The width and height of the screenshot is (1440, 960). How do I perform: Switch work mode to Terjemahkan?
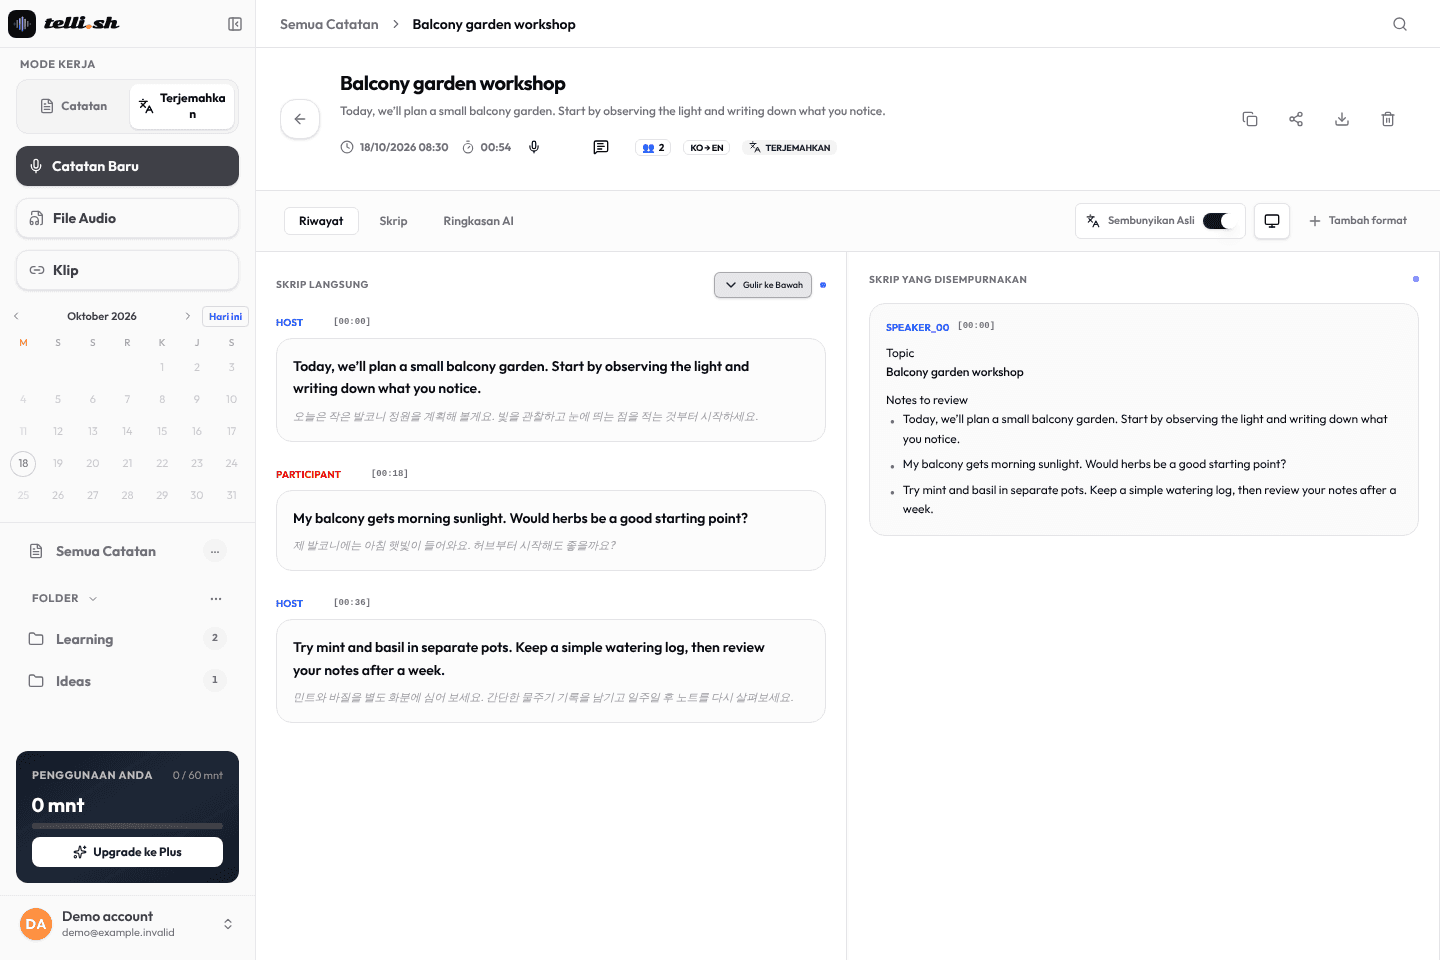click(182, 106)
